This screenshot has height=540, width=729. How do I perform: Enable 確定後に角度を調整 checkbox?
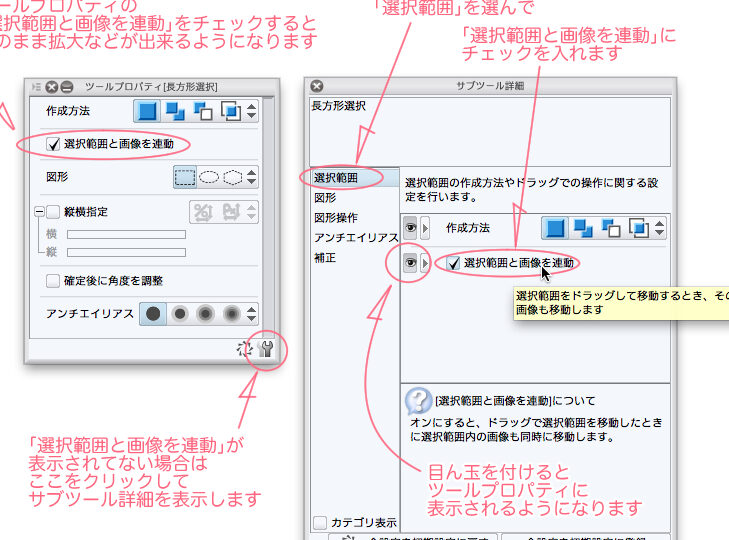53,281
